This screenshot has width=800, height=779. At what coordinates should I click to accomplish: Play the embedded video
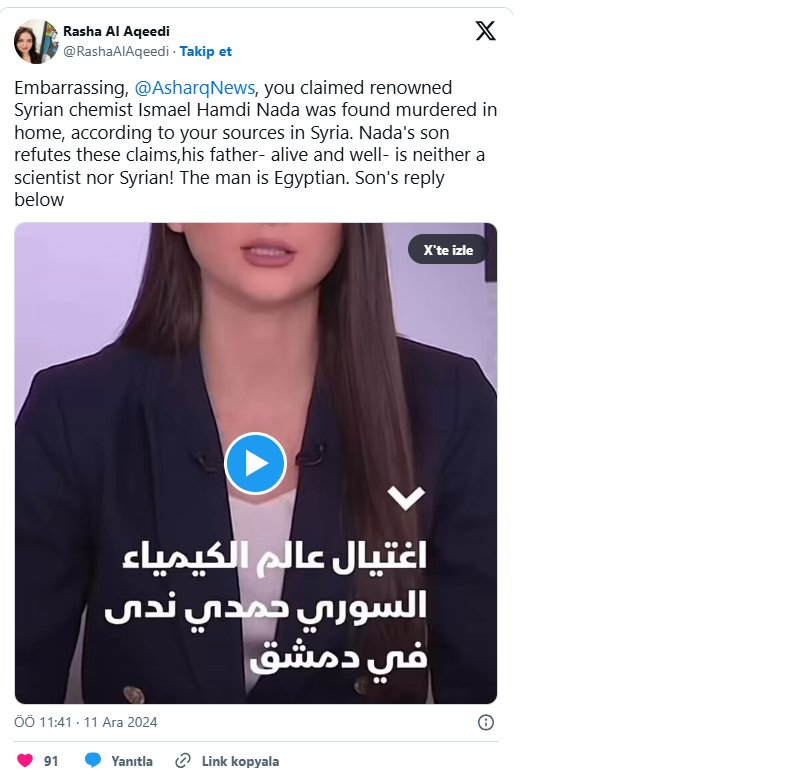[x=256, y=463]
